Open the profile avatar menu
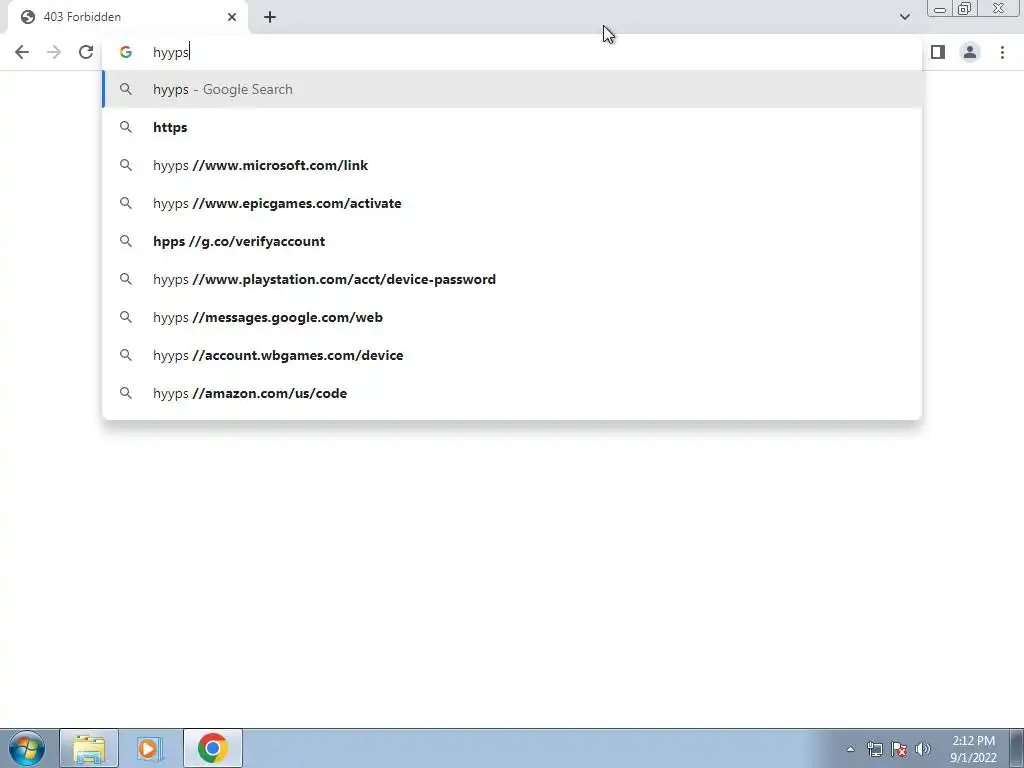The image size is (1024, 768). pyautogui.click(x=970, y=52)
